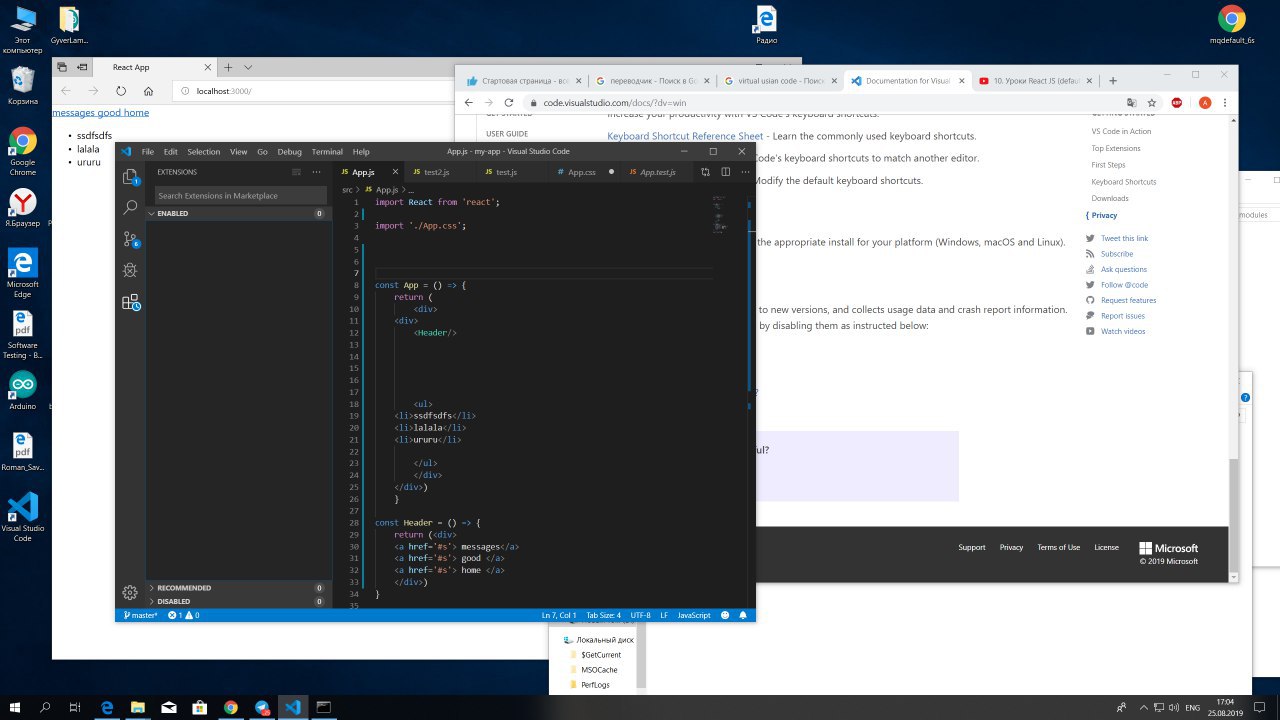Expand the DISABLED extensions section
This screenshot has width=1280, height=720.
[173, 601]
